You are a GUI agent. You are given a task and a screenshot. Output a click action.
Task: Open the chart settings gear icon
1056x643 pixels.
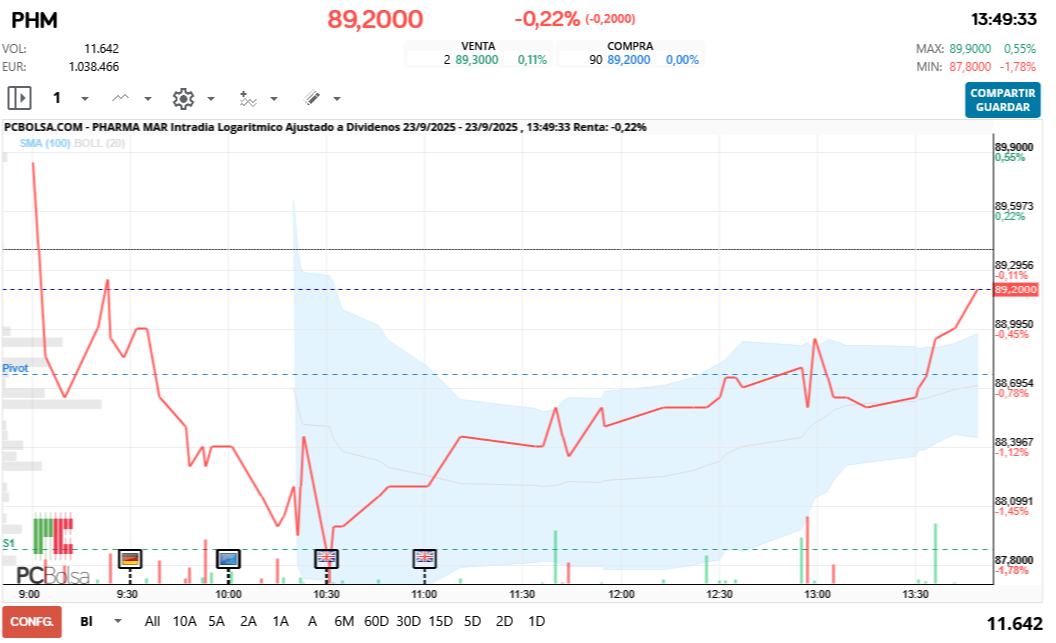coord(183,99)
